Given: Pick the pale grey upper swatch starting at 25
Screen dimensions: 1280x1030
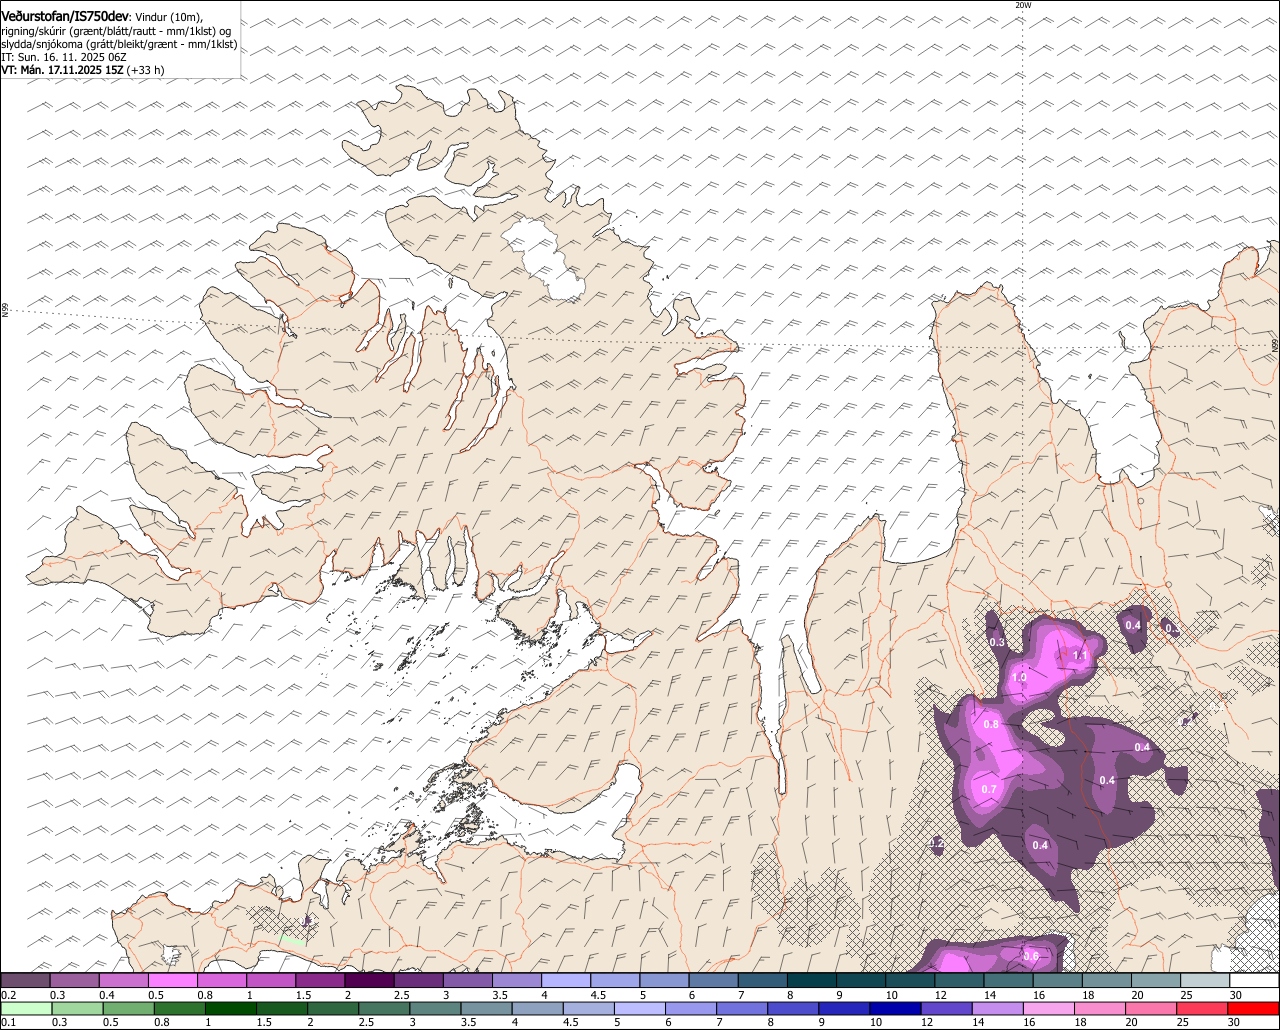Looking at the screenshot, I should tap(1206, 981).
